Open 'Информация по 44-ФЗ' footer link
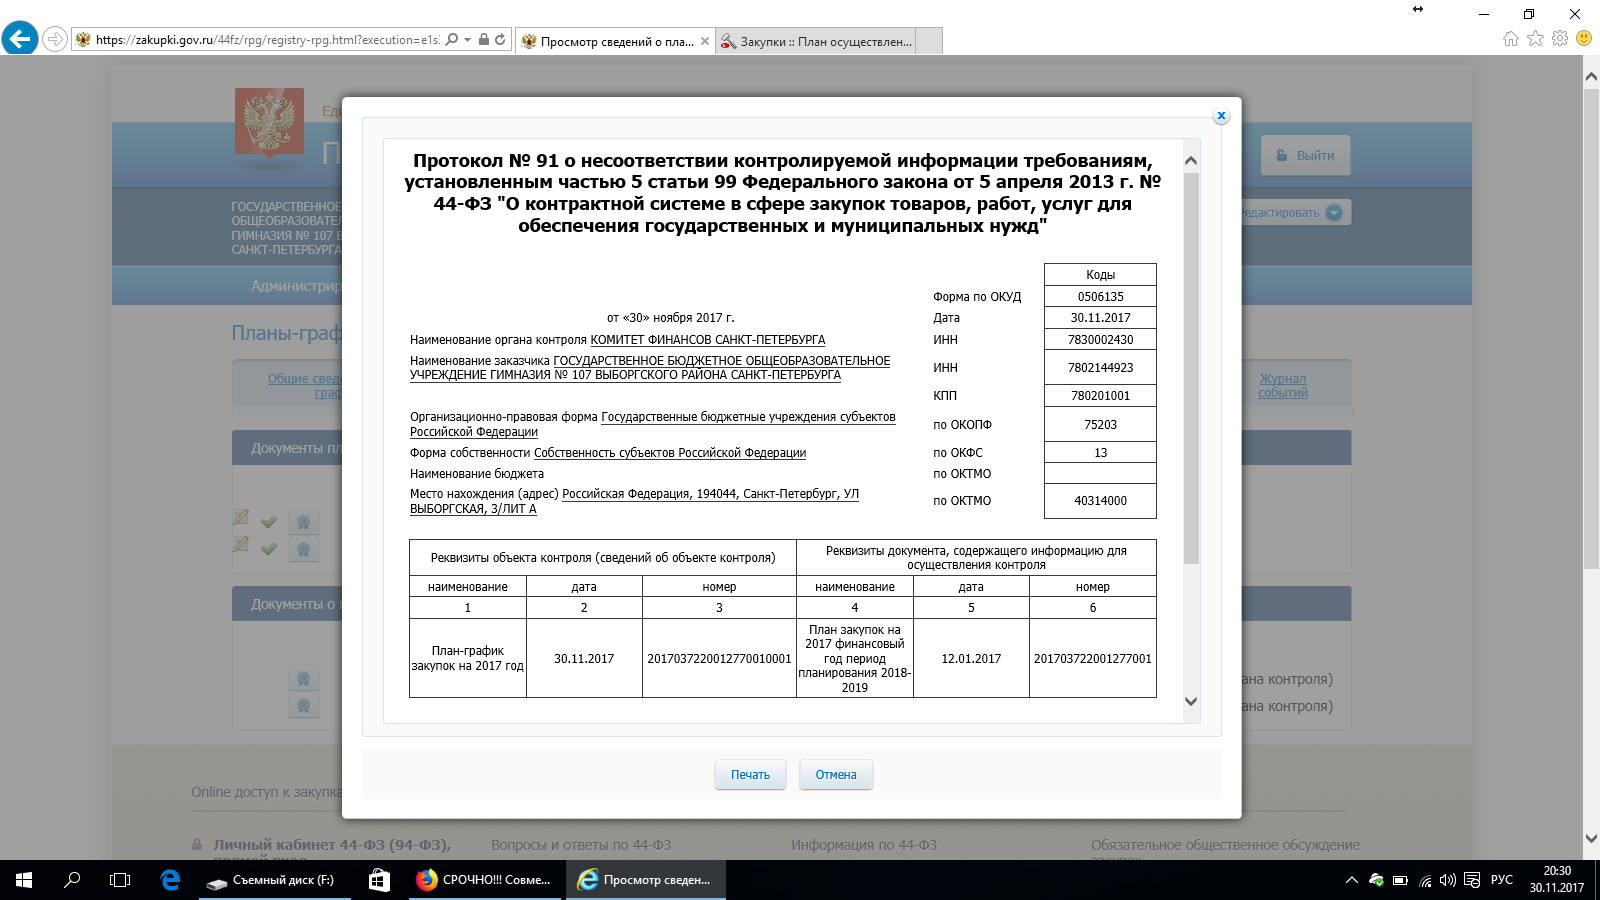Viewport: 1600px width, 900px height. pyautogui.click(x=864, y=845)
